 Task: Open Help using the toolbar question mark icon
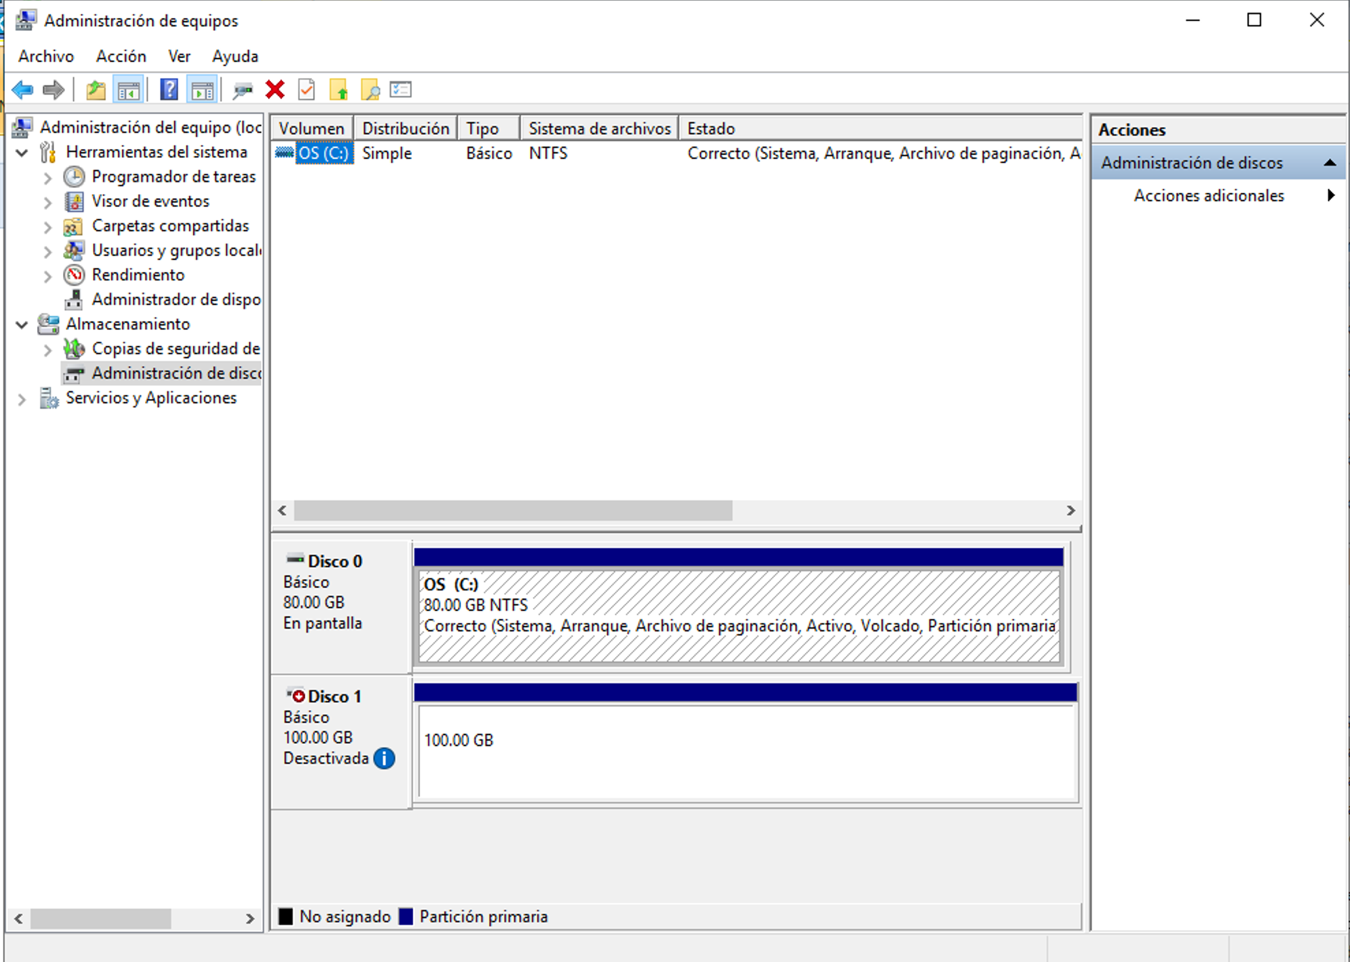click(x=167, y=89)
